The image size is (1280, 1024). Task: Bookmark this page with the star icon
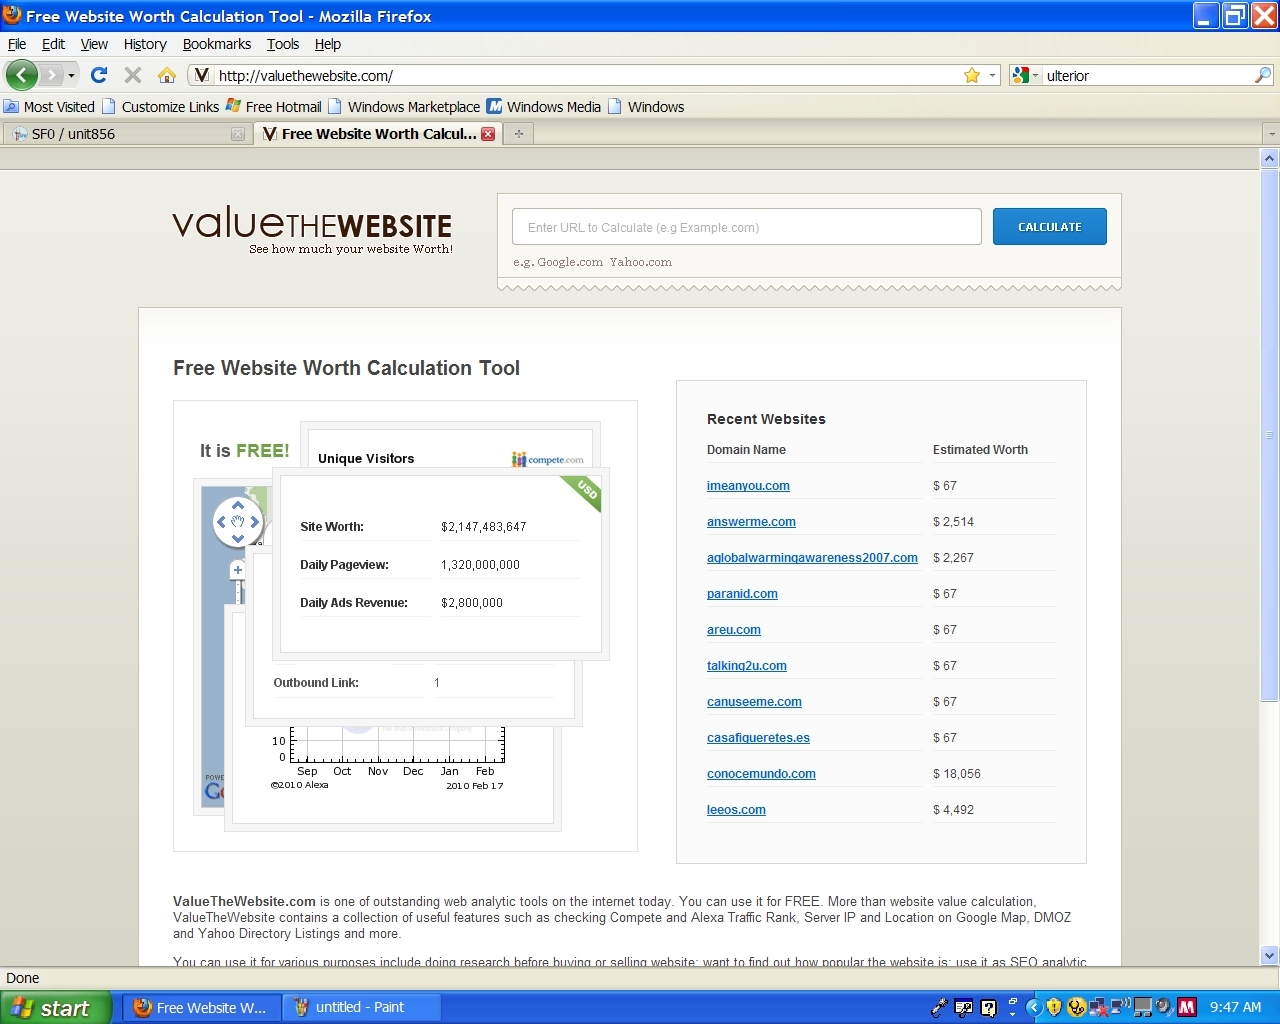[971, 75]
